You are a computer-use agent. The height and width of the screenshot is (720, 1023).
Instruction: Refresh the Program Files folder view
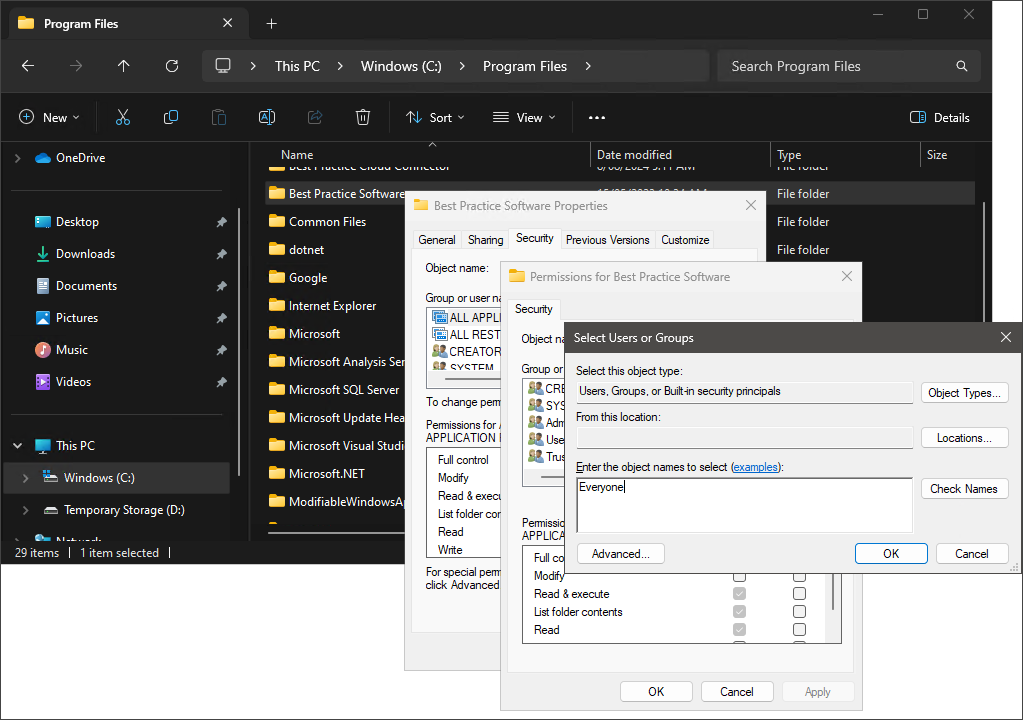pyautogui.click(x=172, y=66)
